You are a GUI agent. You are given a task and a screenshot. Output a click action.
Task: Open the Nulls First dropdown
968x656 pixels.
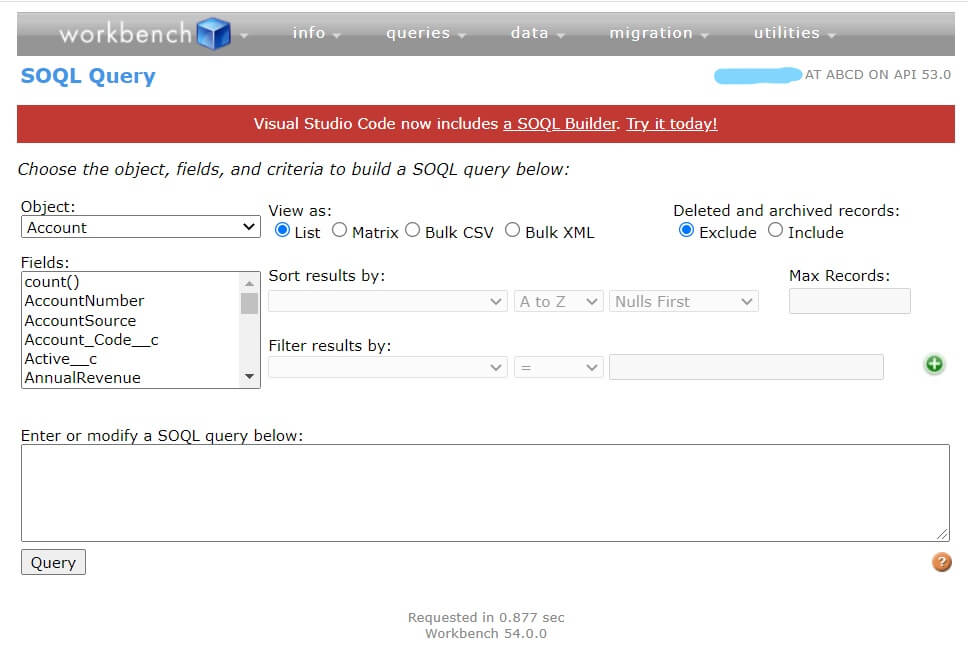coord(683,301)
